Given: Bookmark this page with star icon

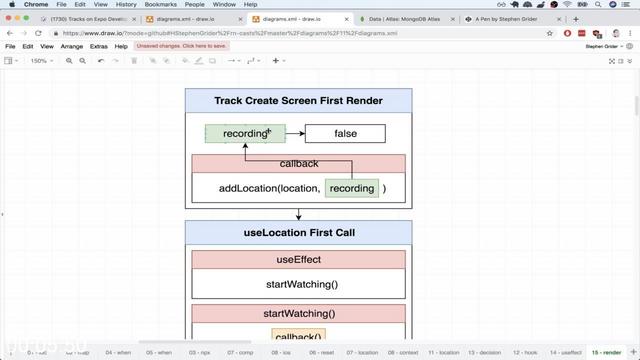Looking at the screenshot, I should [x=550, y=33].
